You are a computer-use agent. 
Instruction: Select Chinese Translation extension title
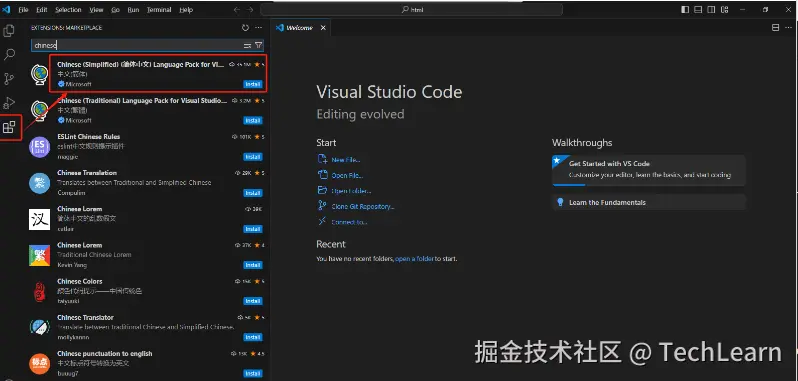(87, 173)
